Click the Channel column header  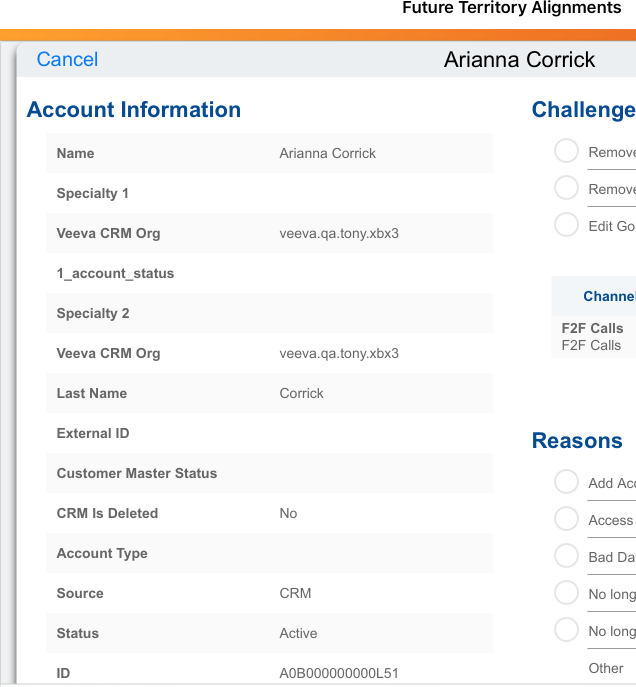point(609,296)
